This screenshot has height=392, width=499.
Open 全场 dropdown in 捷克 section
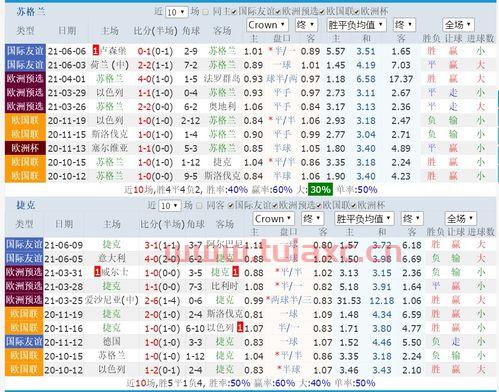click(460, 219)
